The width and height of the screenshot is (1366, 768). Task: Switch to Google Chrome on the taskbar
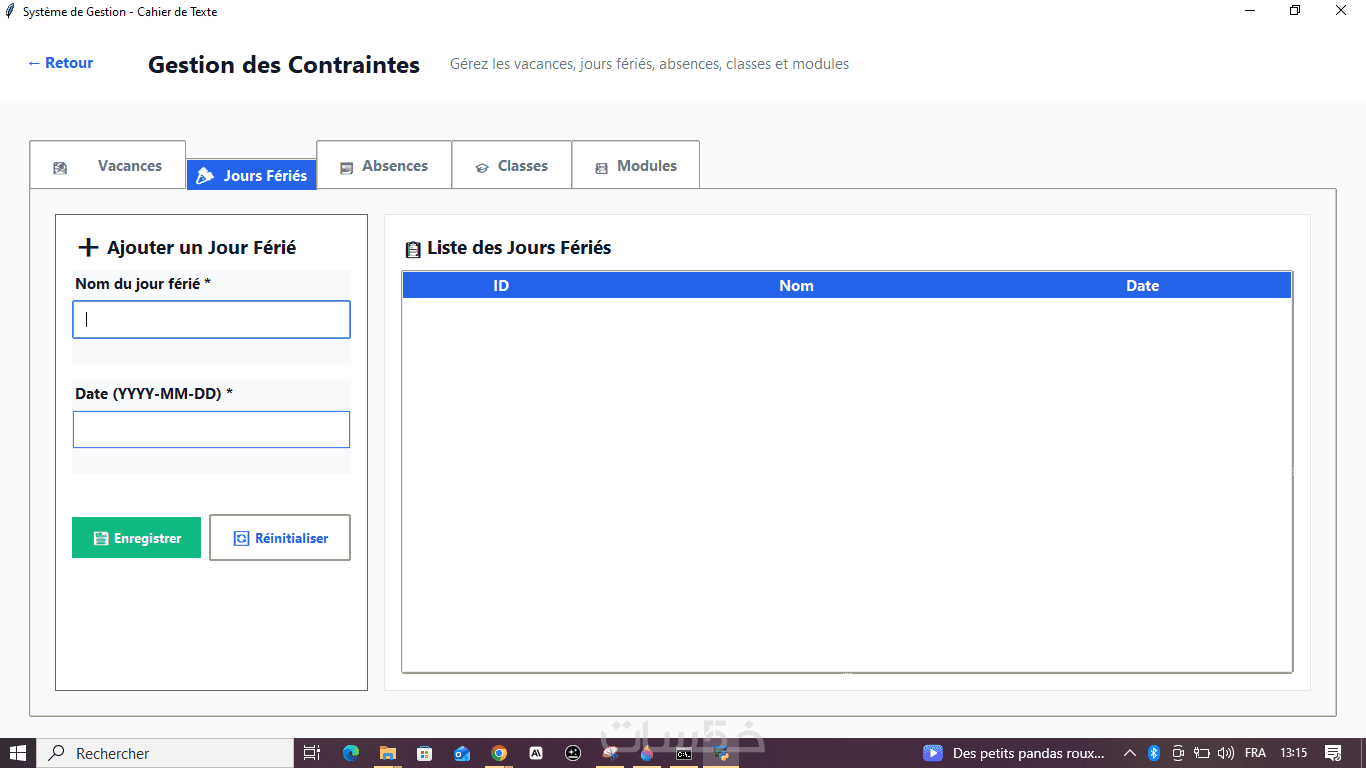[x=499, y=753]
